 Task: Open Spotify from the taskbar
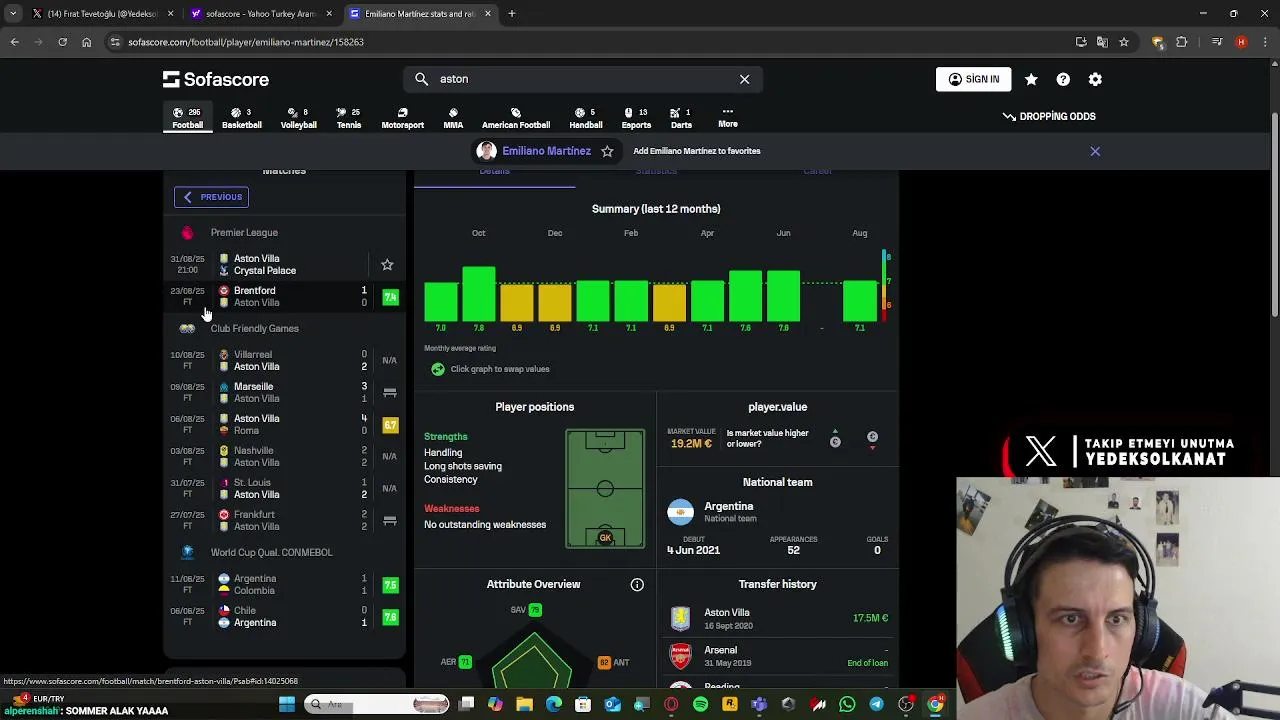(x=700, y=704)
